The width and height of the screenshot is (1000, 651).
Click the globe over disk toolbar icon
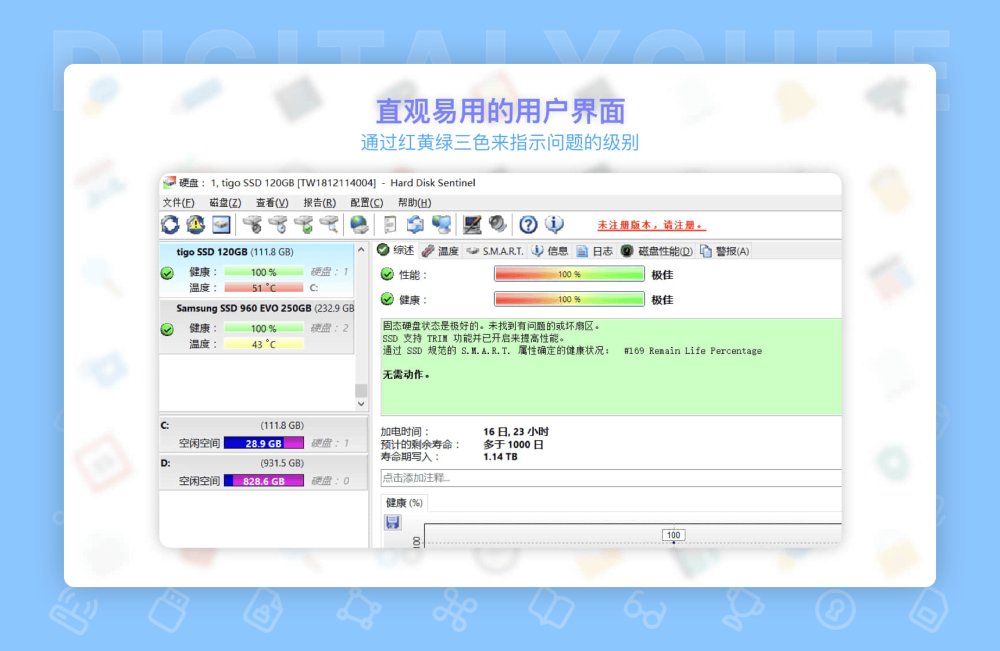tap(359, 224)
